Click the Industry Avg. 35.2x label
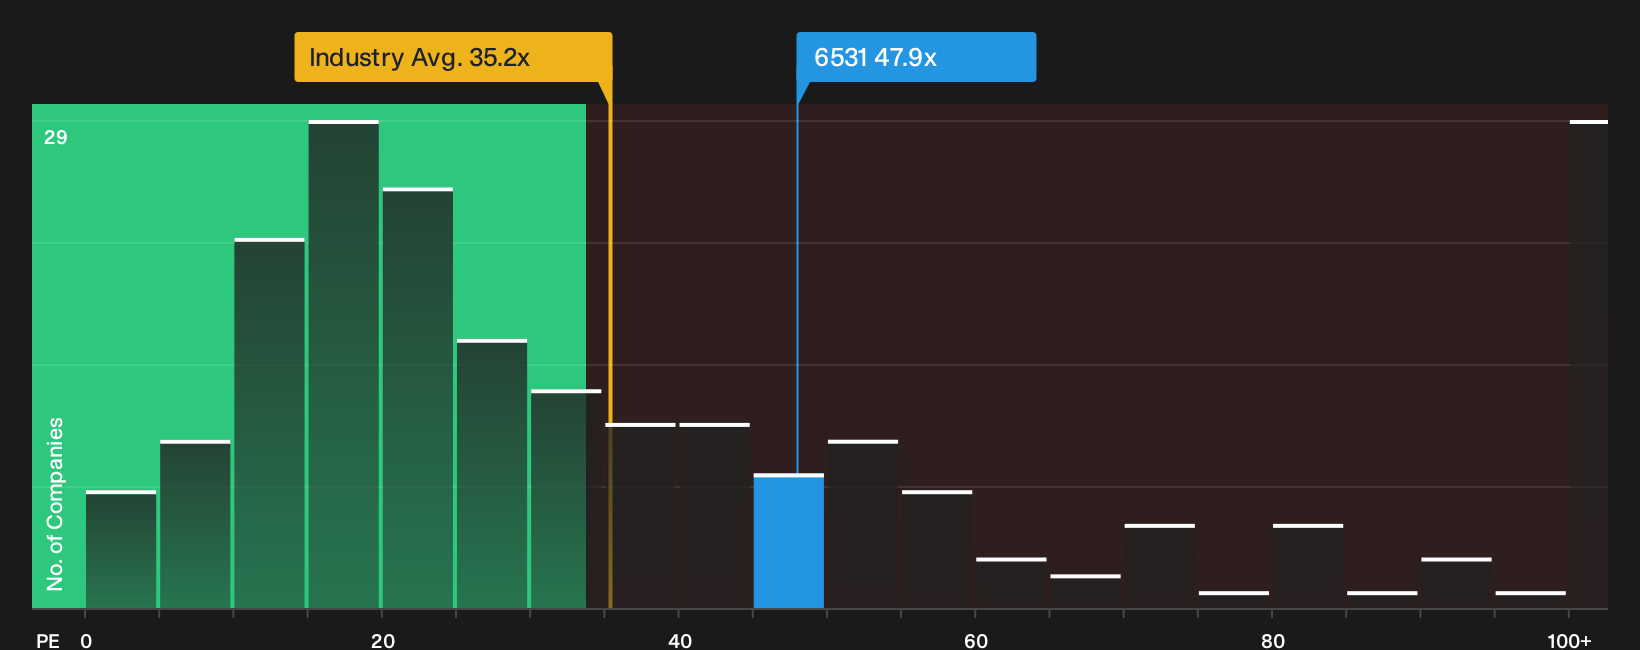The height and width of the screenshot is (650, 1640). point(453,57)
